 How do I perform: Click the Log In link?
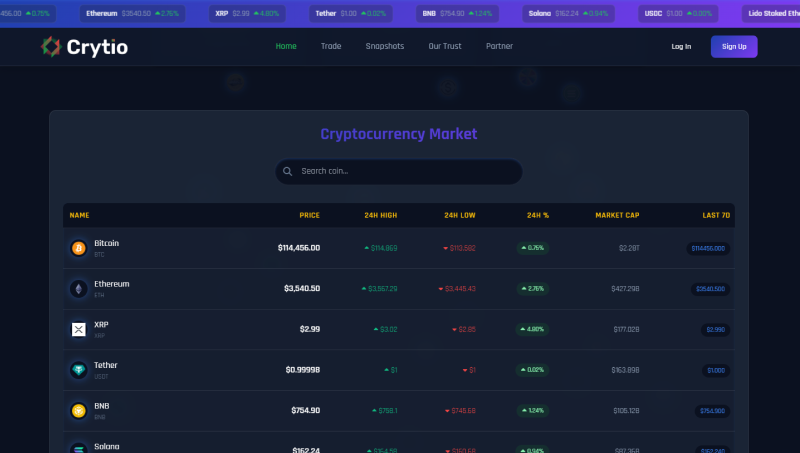point(681,46)
